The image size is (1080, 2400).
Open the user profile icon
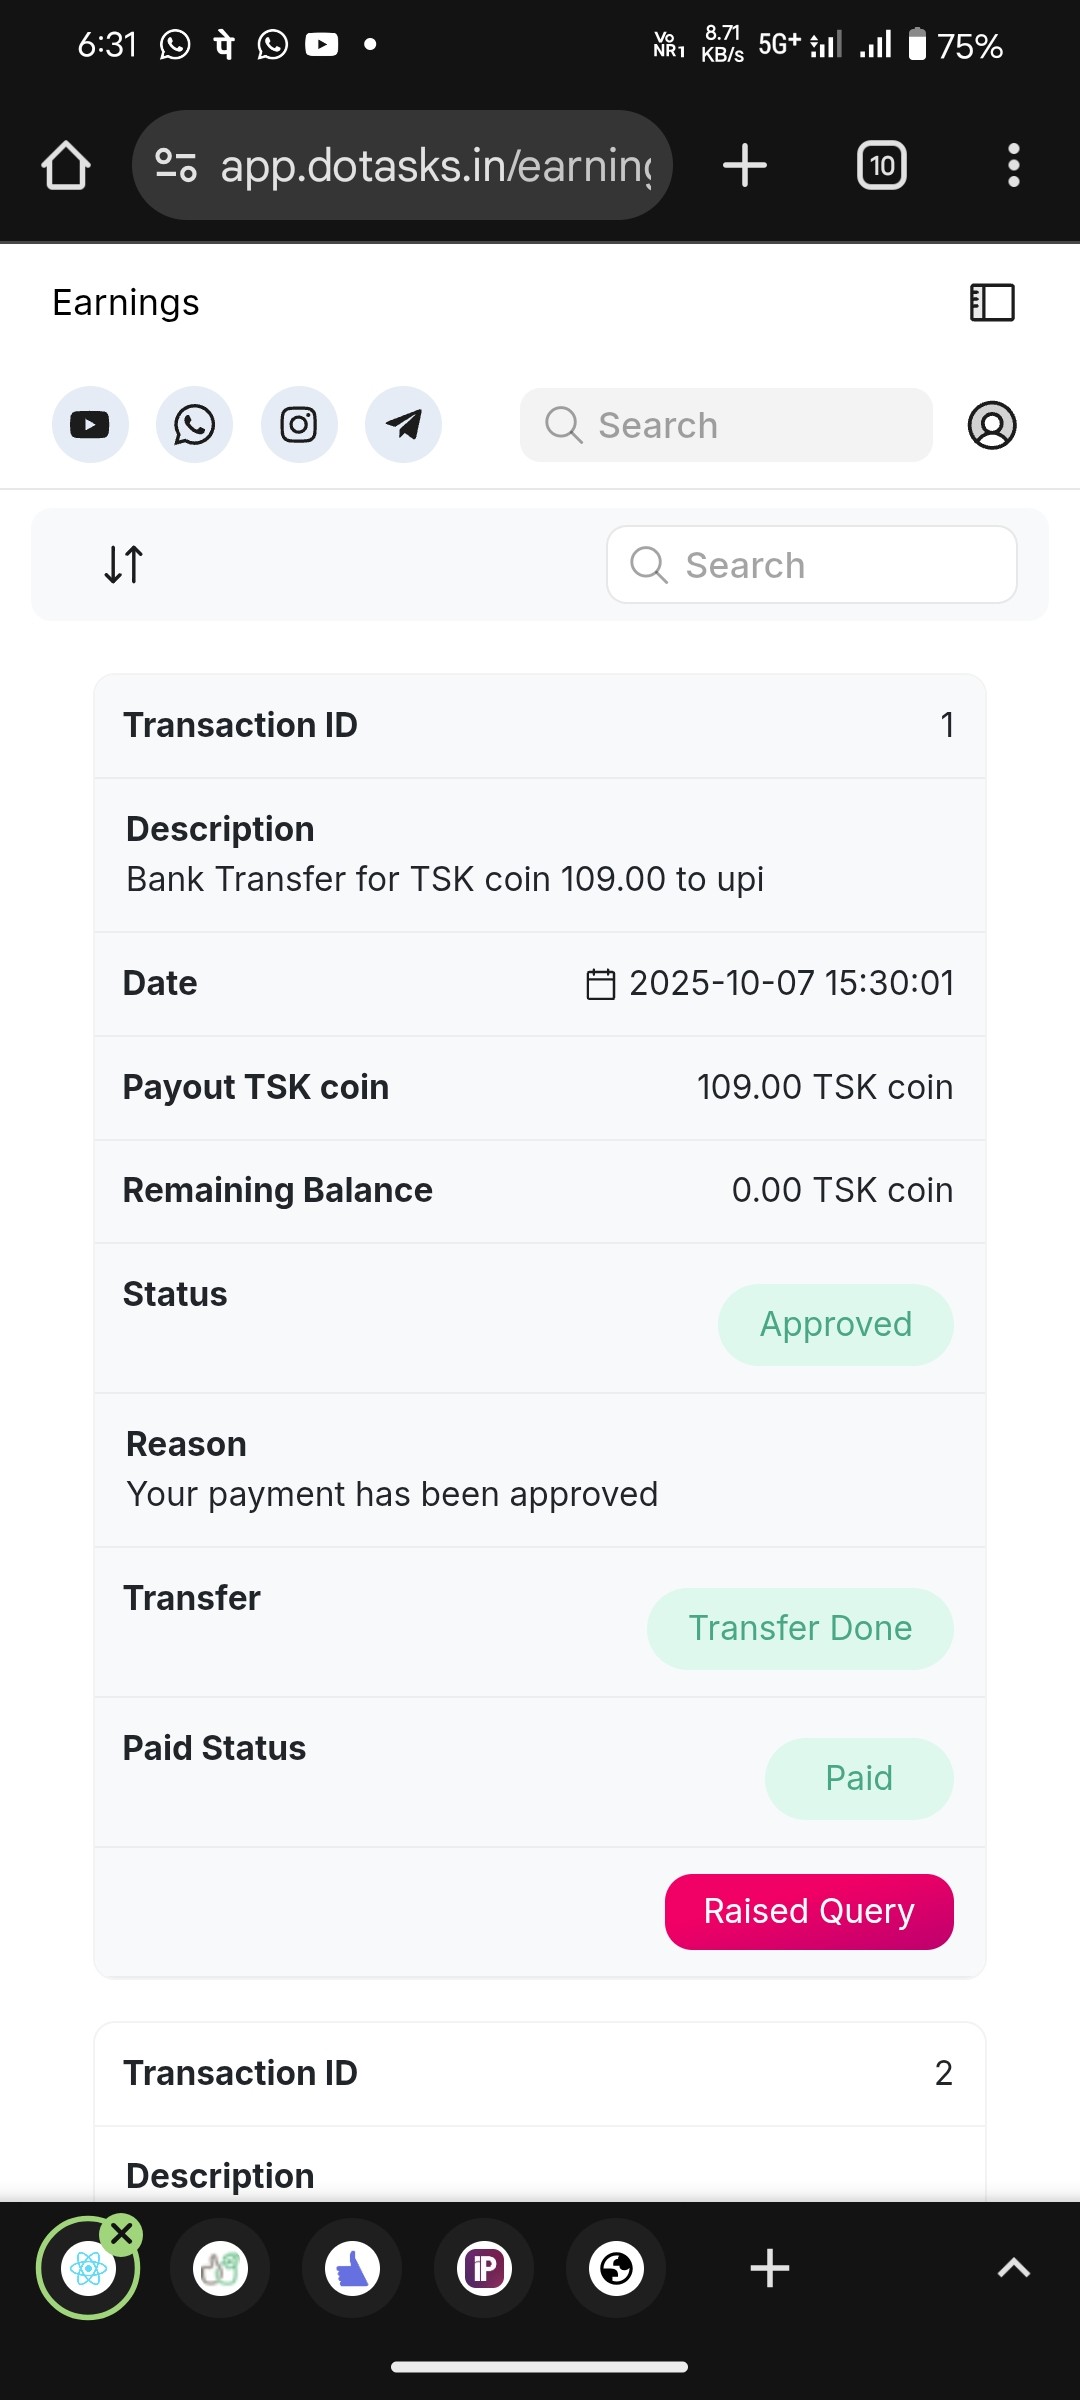(992, 425)
